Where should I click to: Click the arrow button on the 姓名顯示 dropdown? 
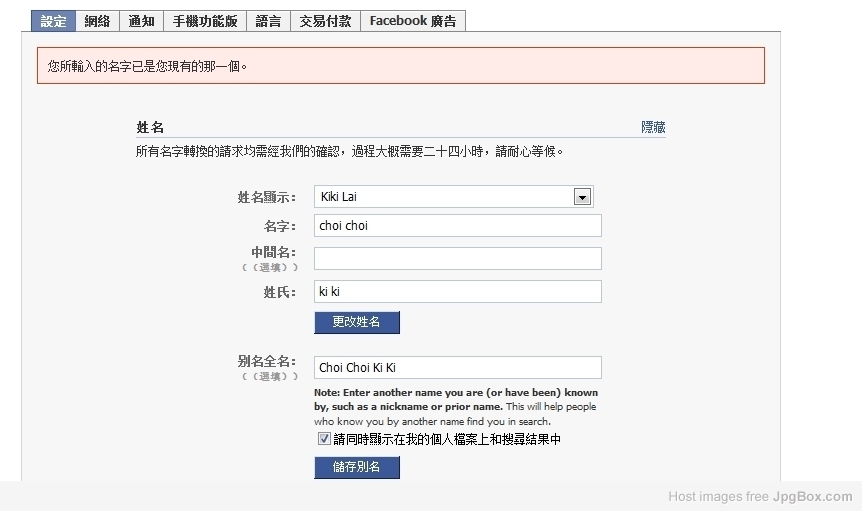tap(582, 197)
